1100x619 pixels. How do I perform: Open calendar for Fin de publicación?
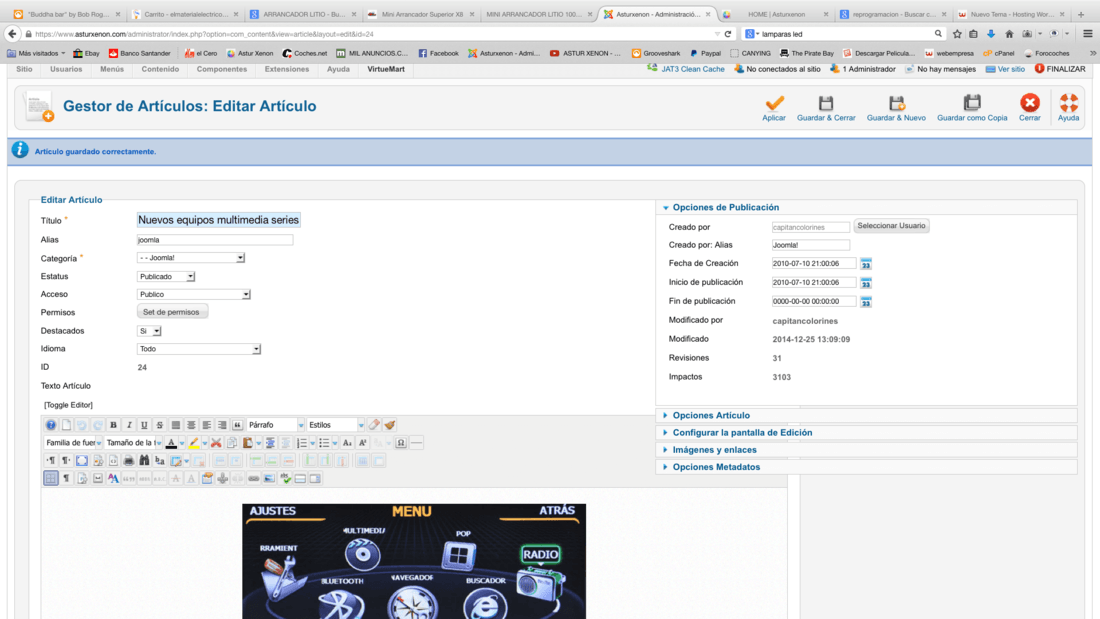coord(866,302)
